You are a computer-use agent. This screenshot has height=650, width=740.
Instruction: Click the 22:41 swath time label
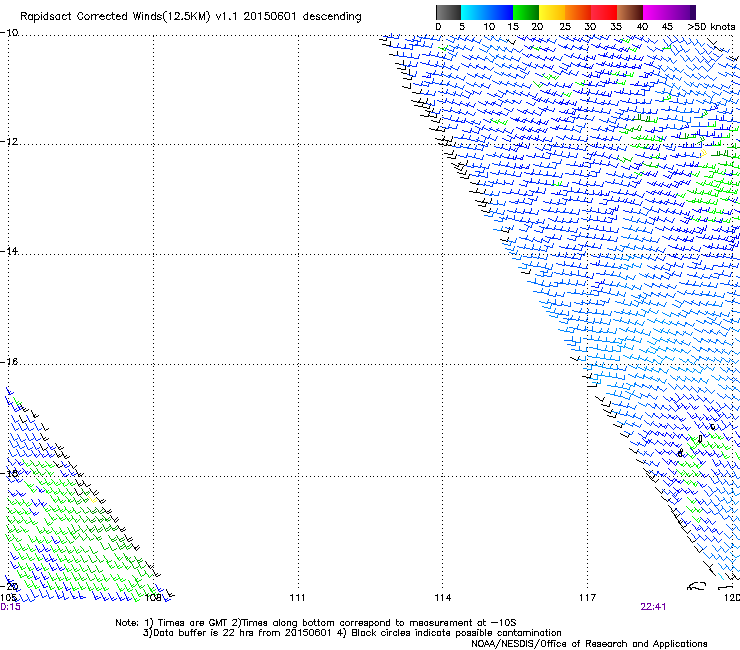tap(653, 607)
